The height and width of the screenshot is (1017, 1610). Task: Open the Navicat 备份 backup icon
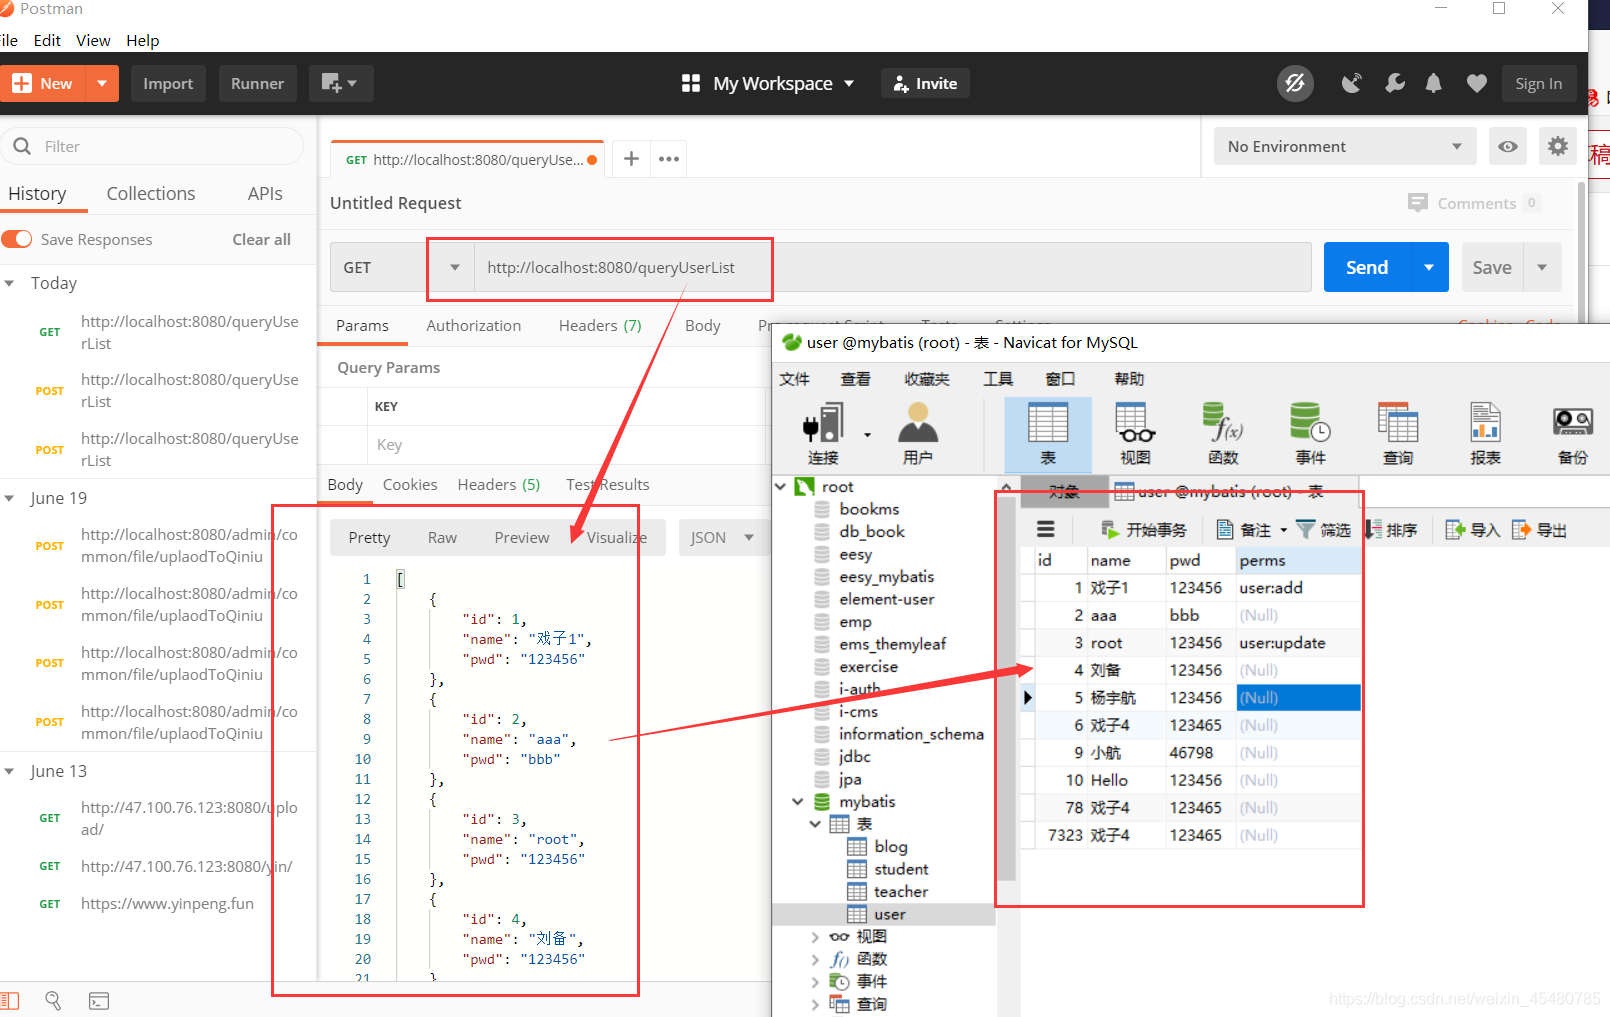[1573, 433]
